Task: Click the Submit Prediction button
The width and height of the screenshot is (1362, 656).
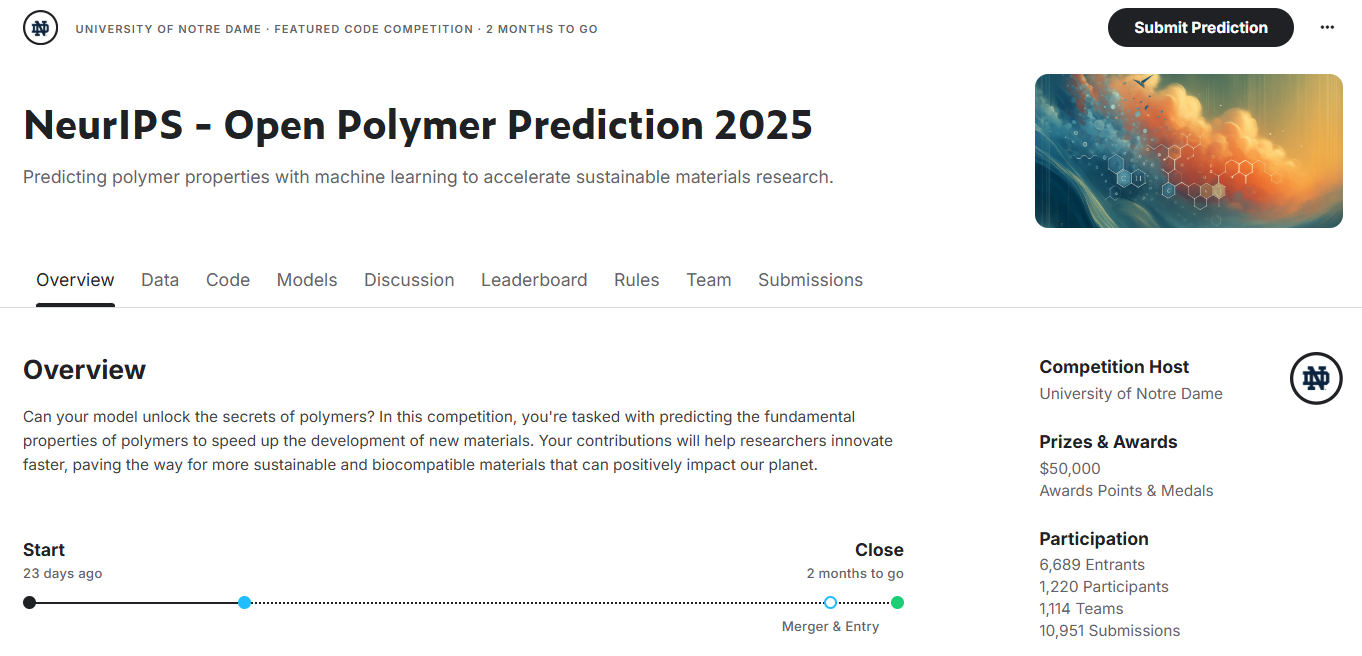Action: 1200,27
